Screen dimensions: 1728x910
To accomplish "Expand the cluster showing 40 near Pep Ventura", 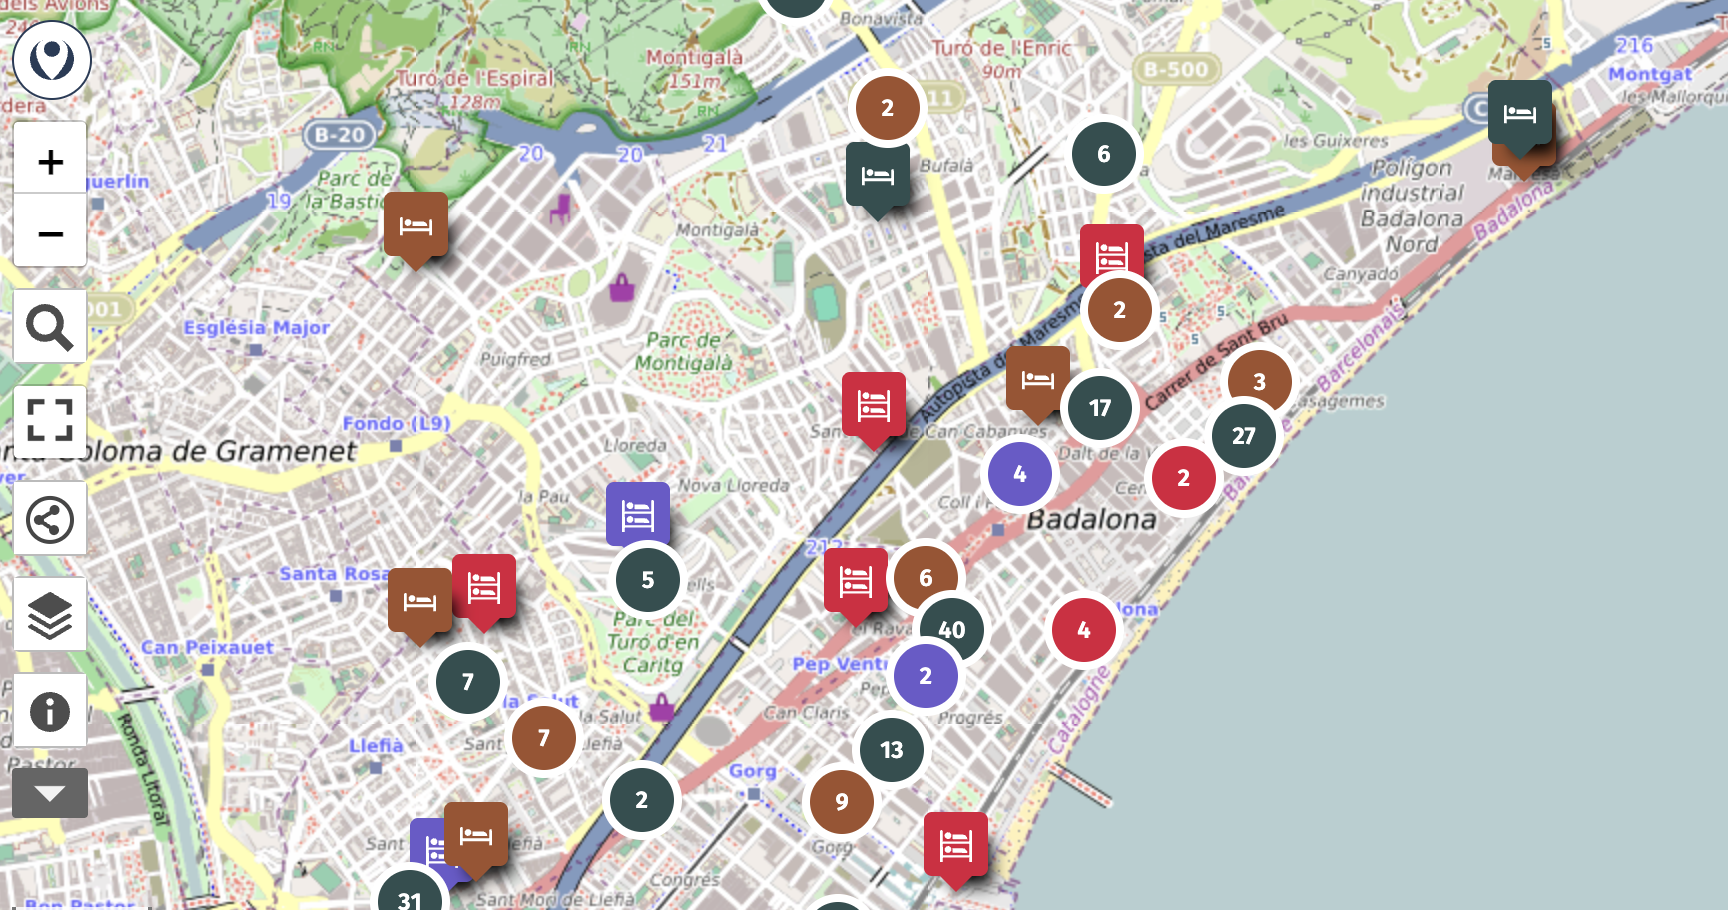I will [951, 629].
